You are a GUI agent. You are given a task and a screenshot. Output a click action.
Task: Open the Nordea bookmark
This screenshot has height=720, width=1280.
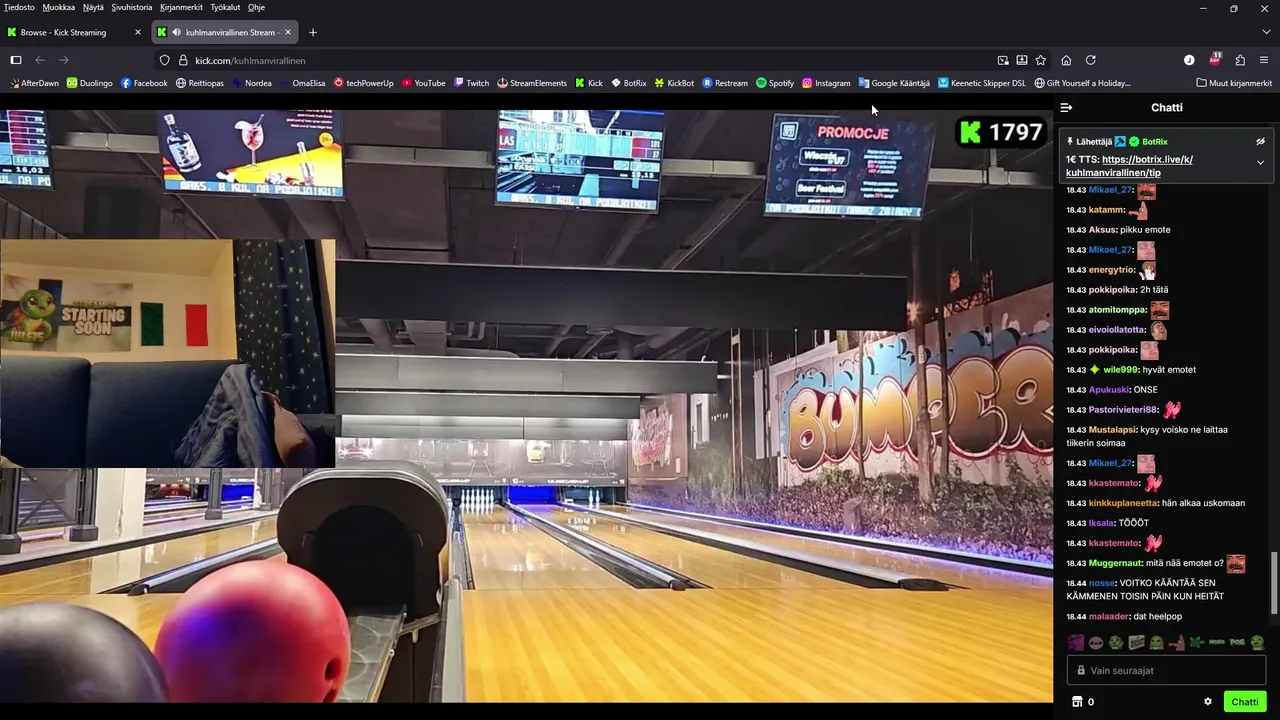252,83
